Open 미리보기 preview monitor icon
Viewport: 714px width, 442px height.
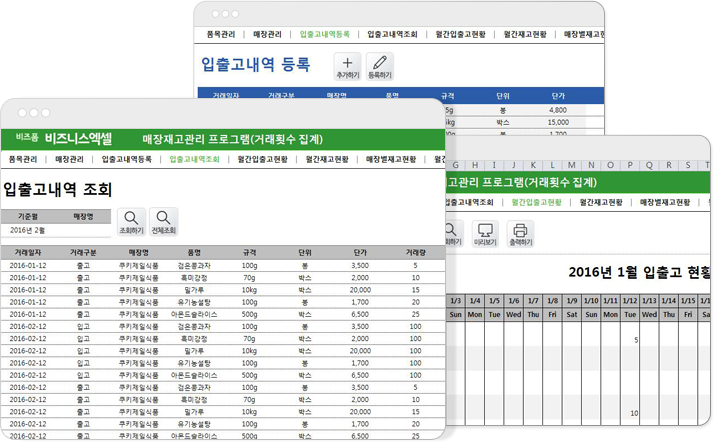click(486, 232)
